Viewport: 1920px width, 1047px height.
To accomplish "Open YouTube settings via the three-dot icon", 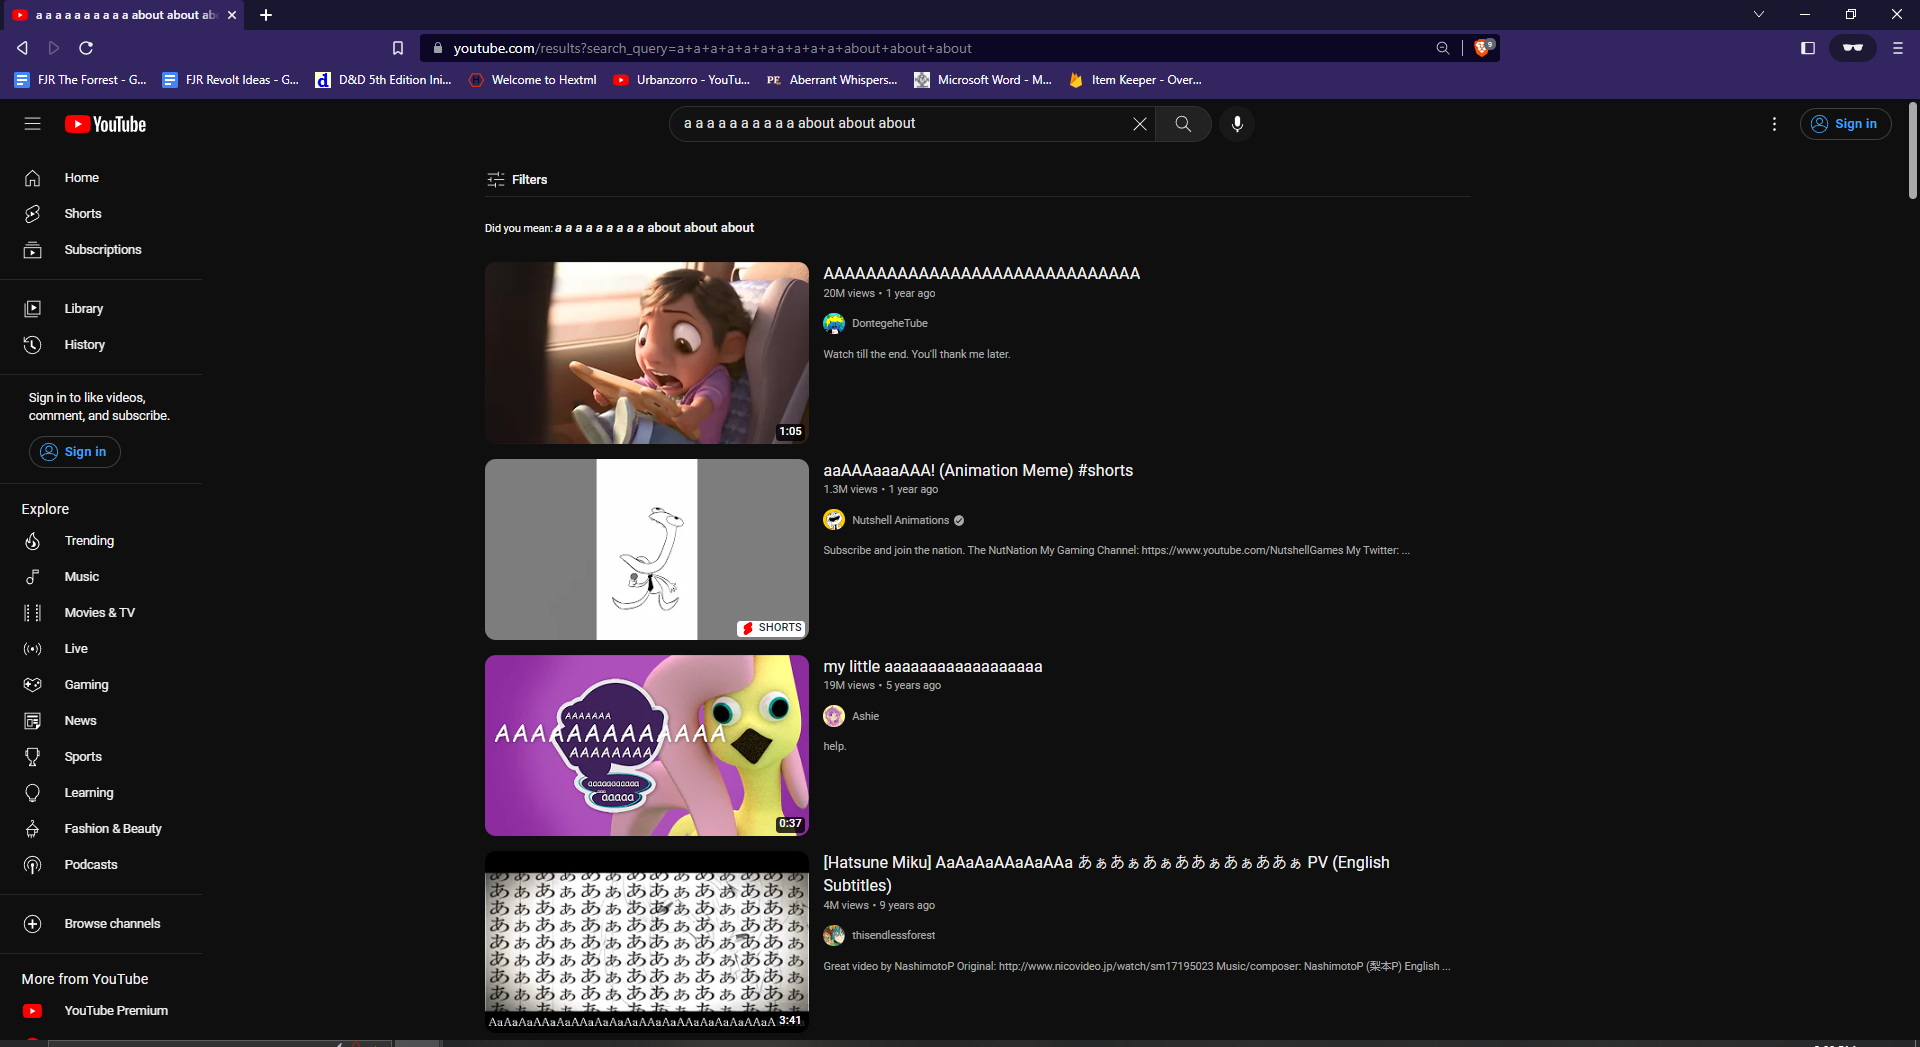I will click(x=1774, y=124).
